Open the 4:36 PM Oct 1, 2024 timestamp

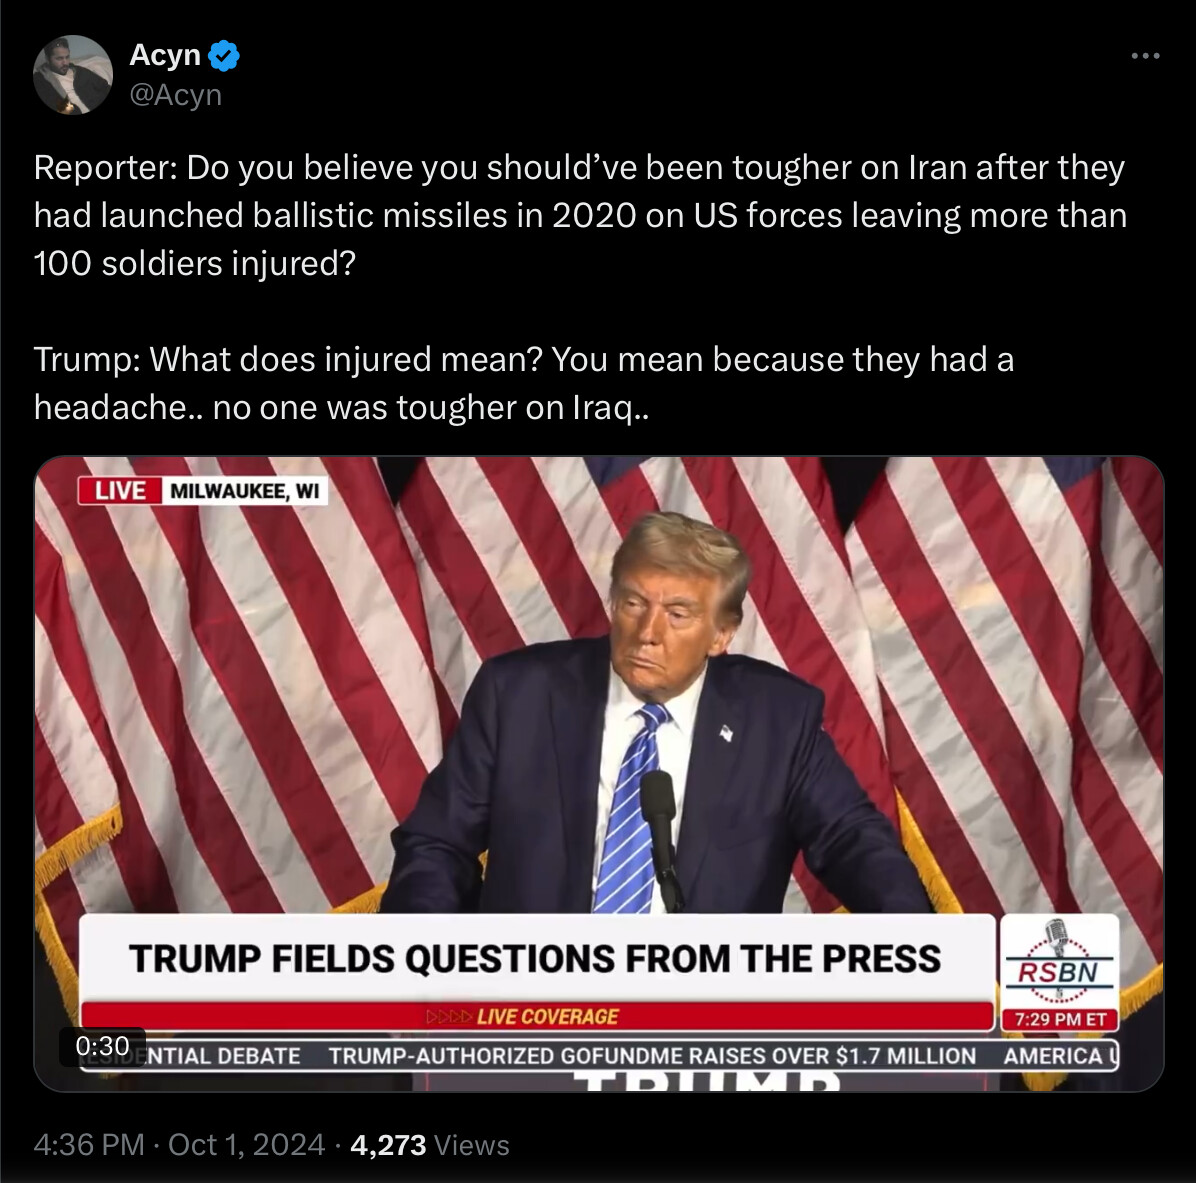click(179, 1144)
